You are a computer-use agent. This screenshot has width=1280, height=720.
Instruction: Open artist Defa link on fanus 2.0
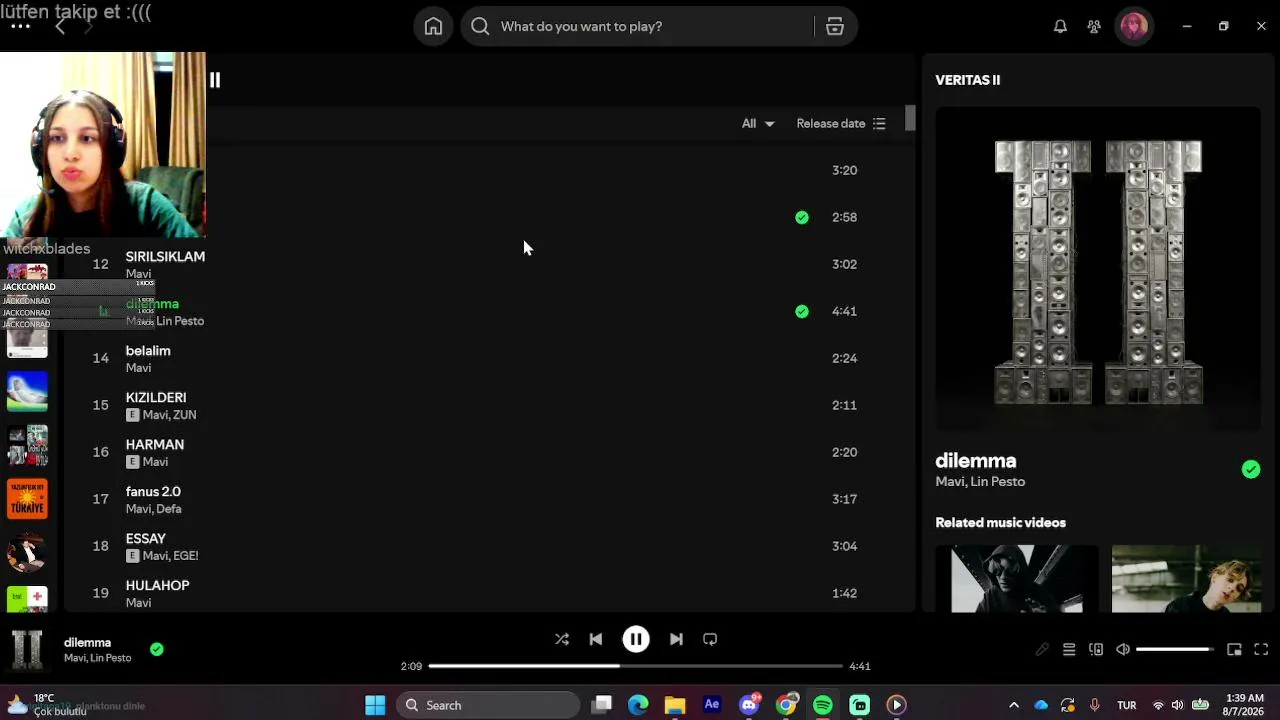pos(168,509)
